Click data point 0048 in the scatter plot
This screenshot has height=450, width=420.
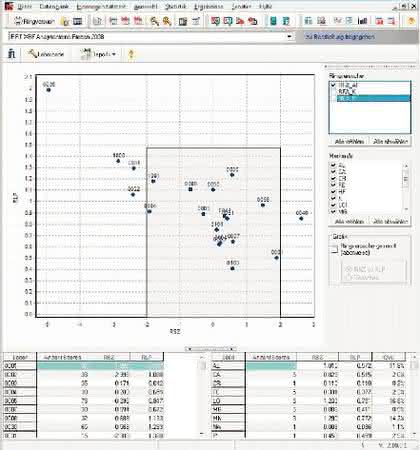tap(301, 219)
